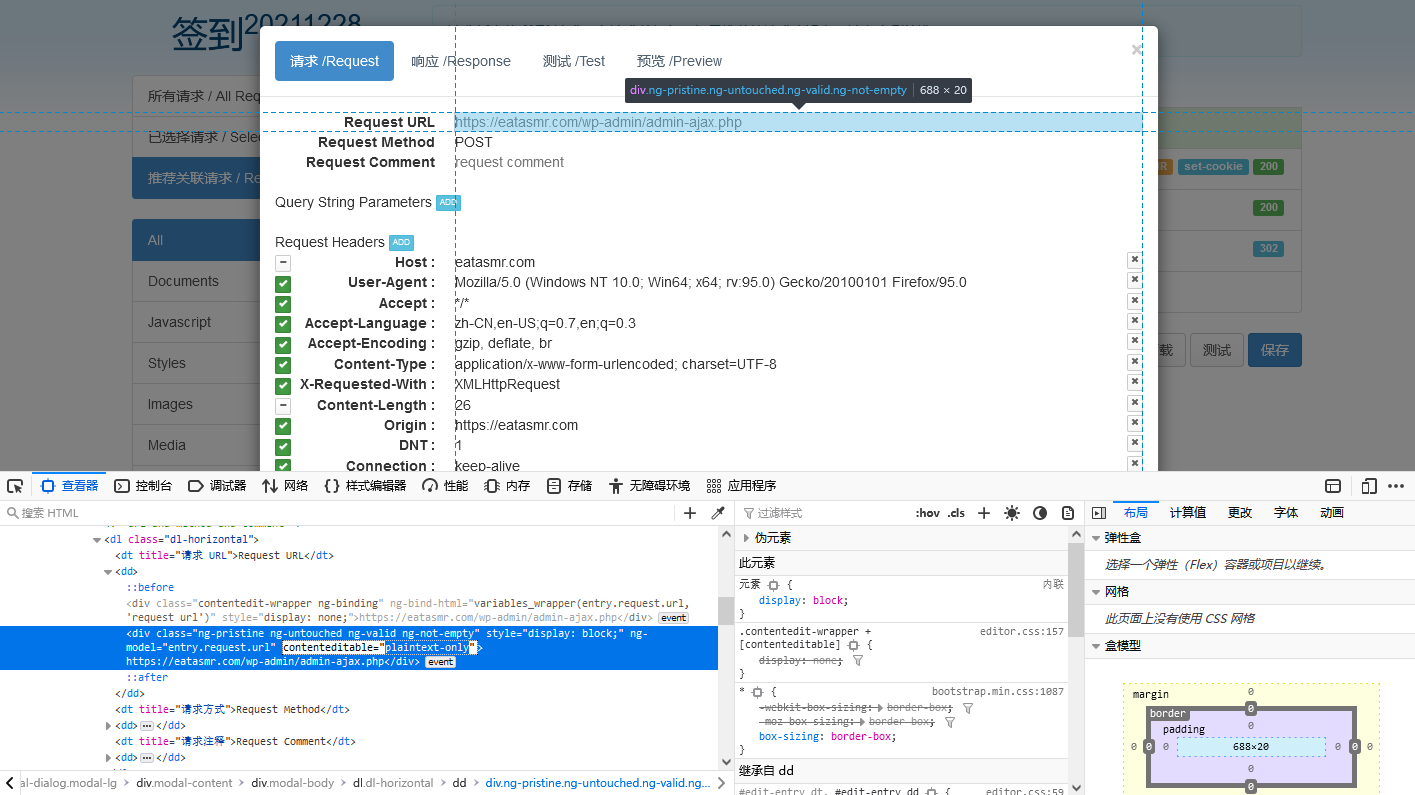This screenshot has height=795, width=1415.
Task: Expand the 网格 section
Action: click(1097, 591)
